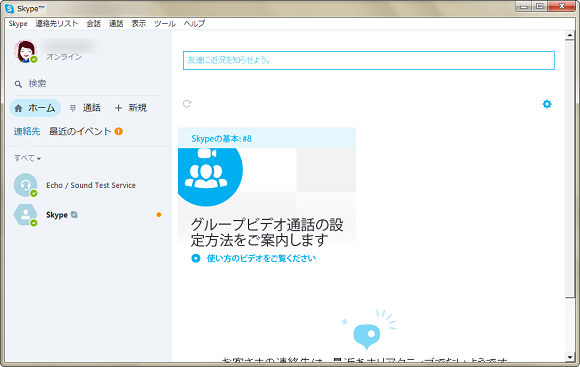The image size is (580, 367).
Task: Click the 新規 new button
Action: coord(131,108)
